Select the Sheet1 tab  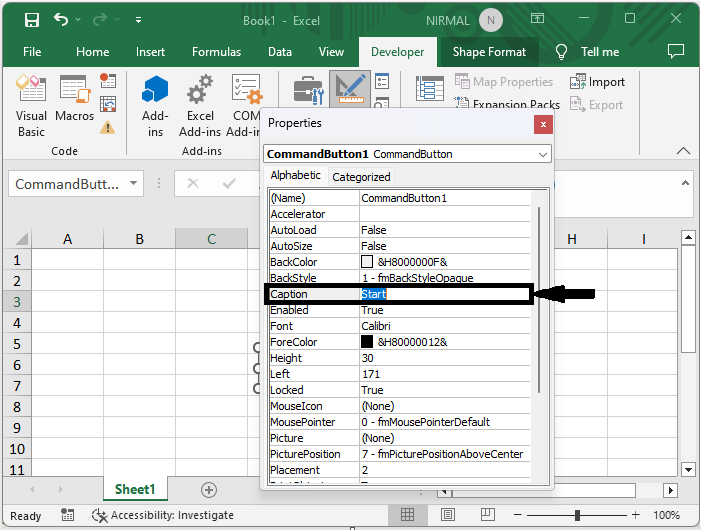pos(135,489)
